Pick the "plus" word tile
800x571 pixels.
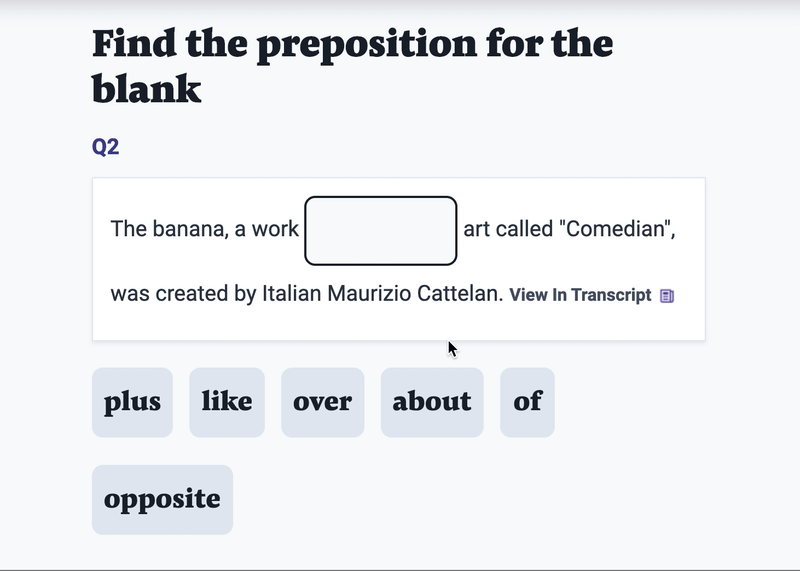click(x=132, y=402)
